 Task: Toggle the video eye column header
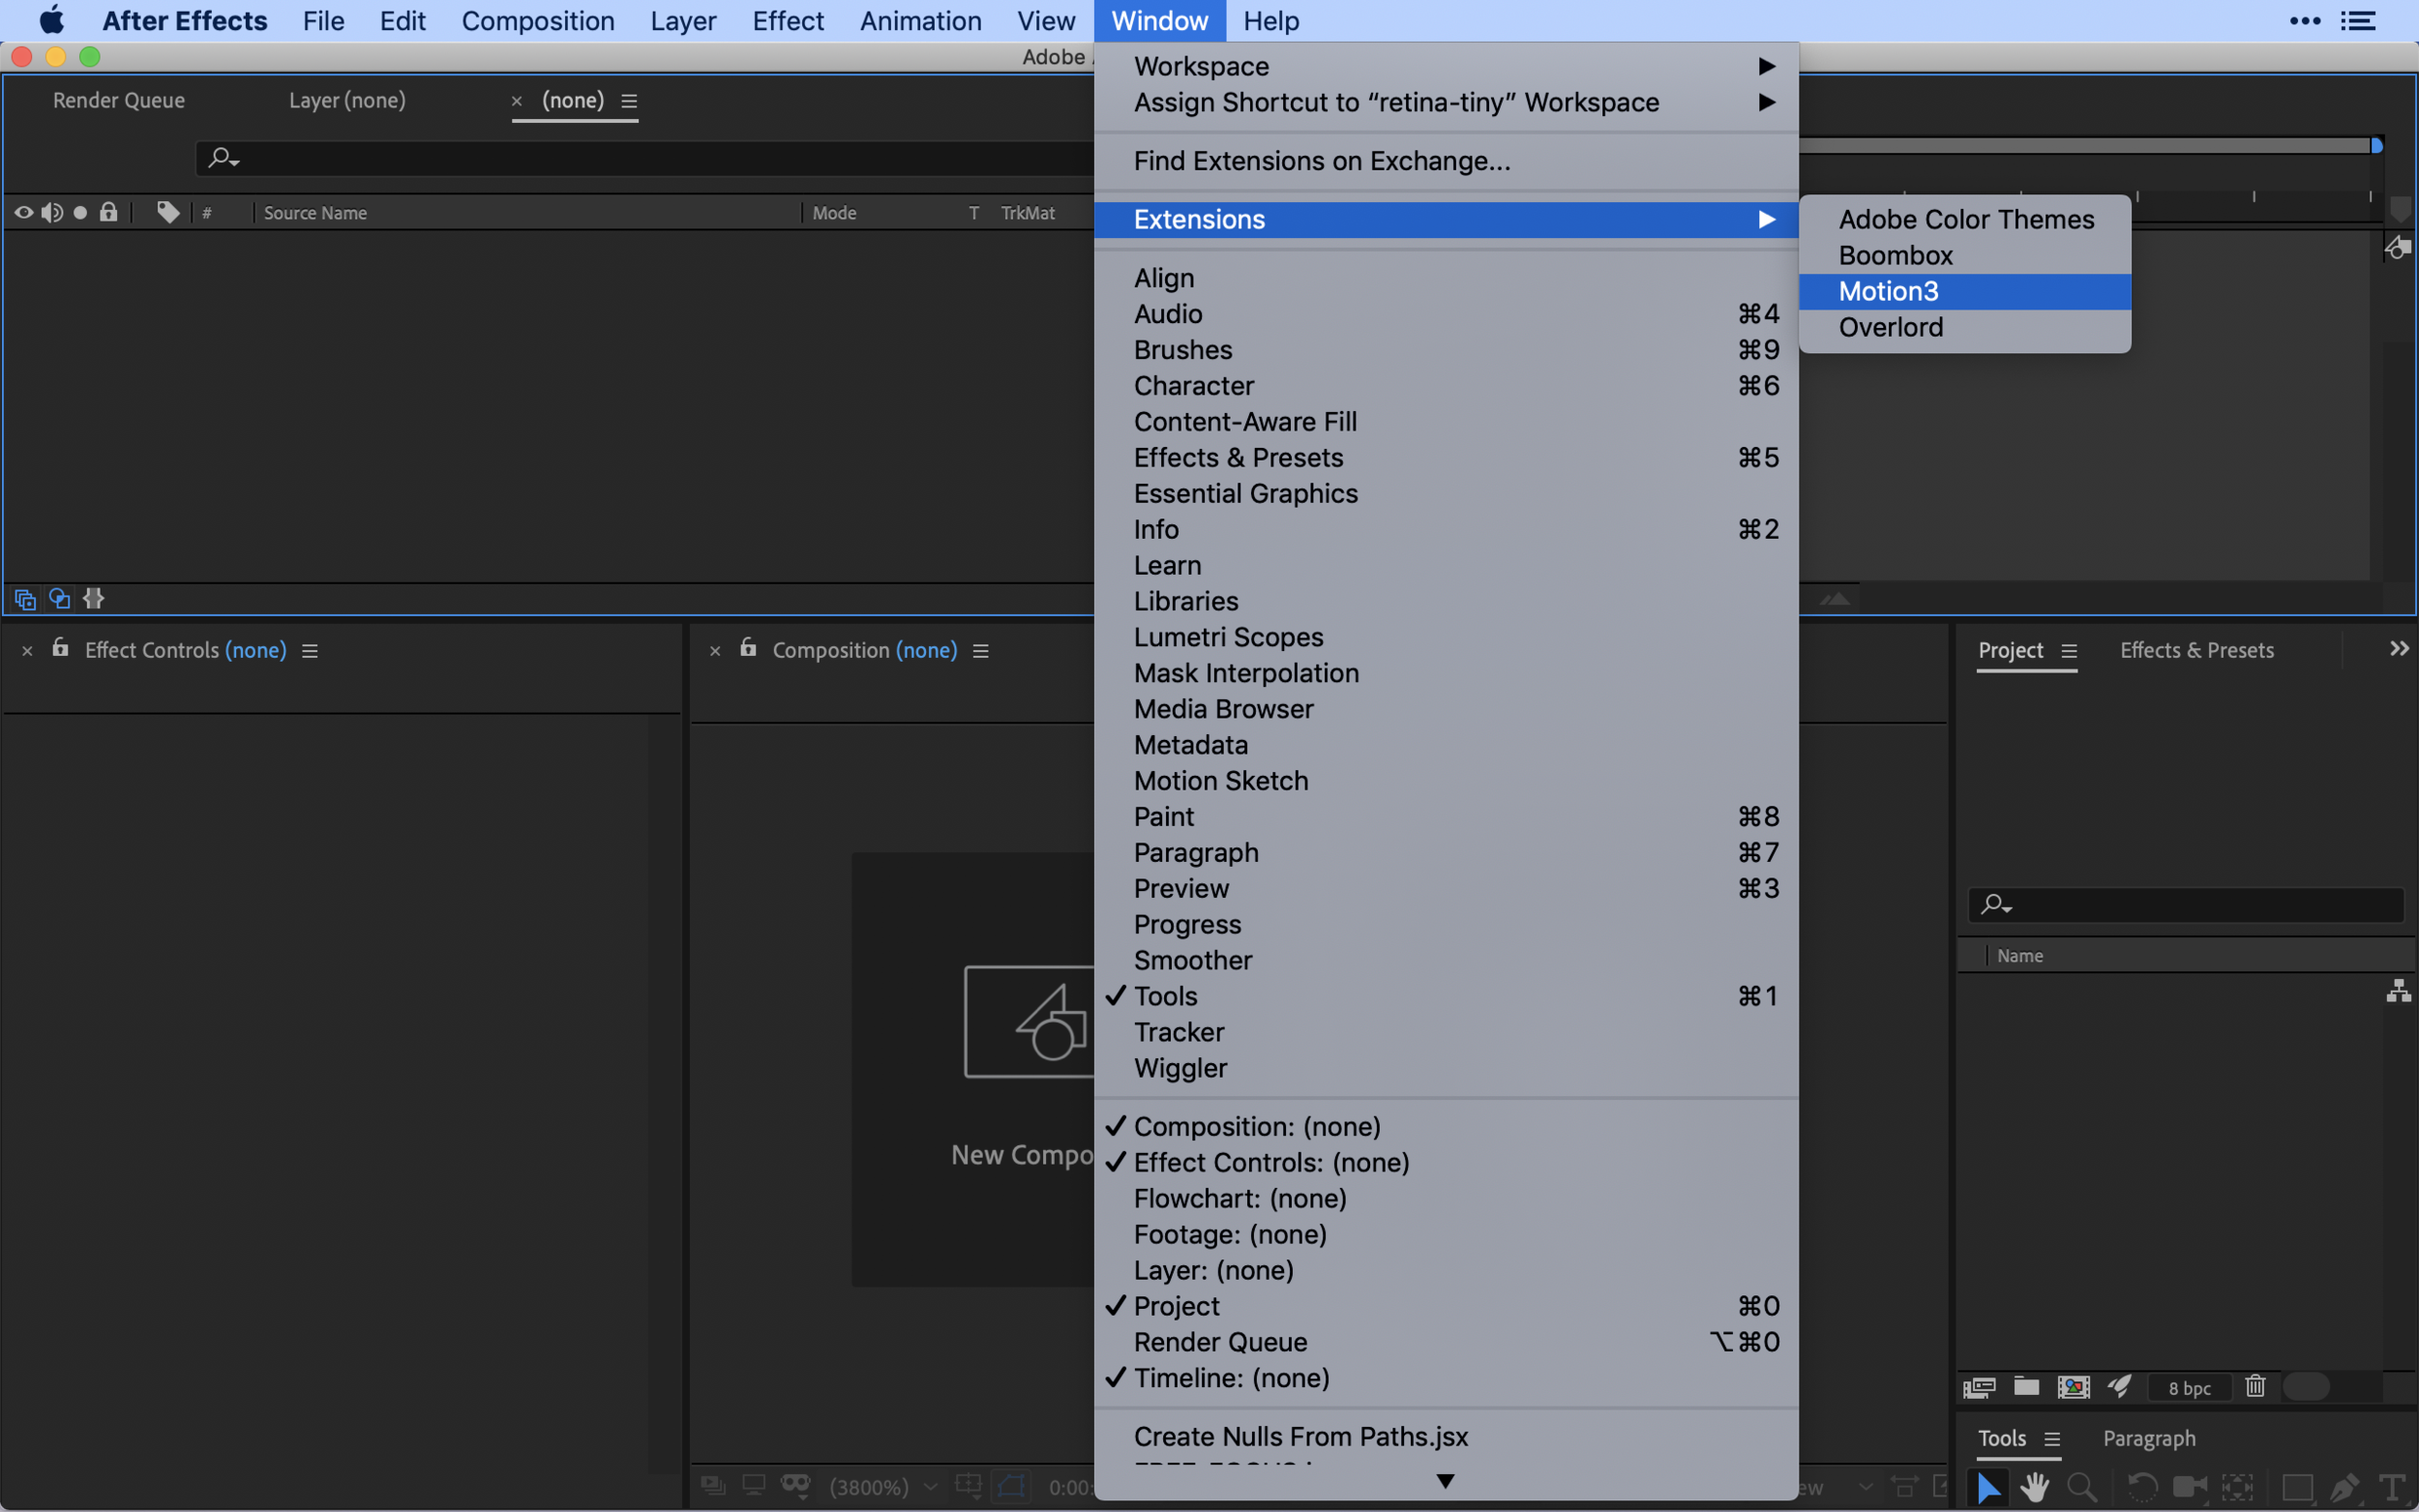(23, 212)
